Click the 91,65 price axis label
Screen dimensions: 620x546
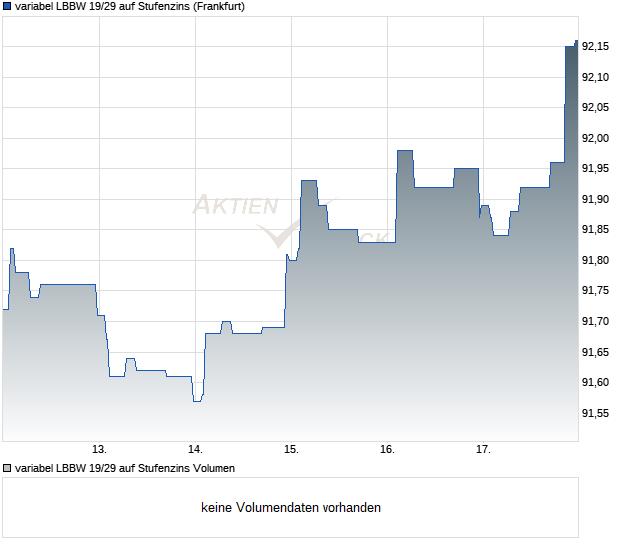pyautogui.click(x=595, y=352)
